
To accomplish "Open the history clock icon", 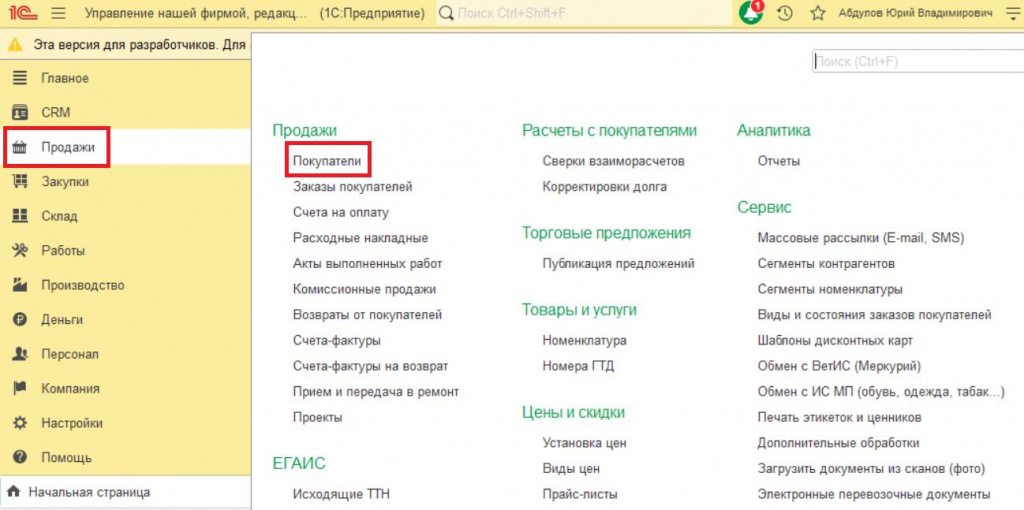I will click(786, 13).
